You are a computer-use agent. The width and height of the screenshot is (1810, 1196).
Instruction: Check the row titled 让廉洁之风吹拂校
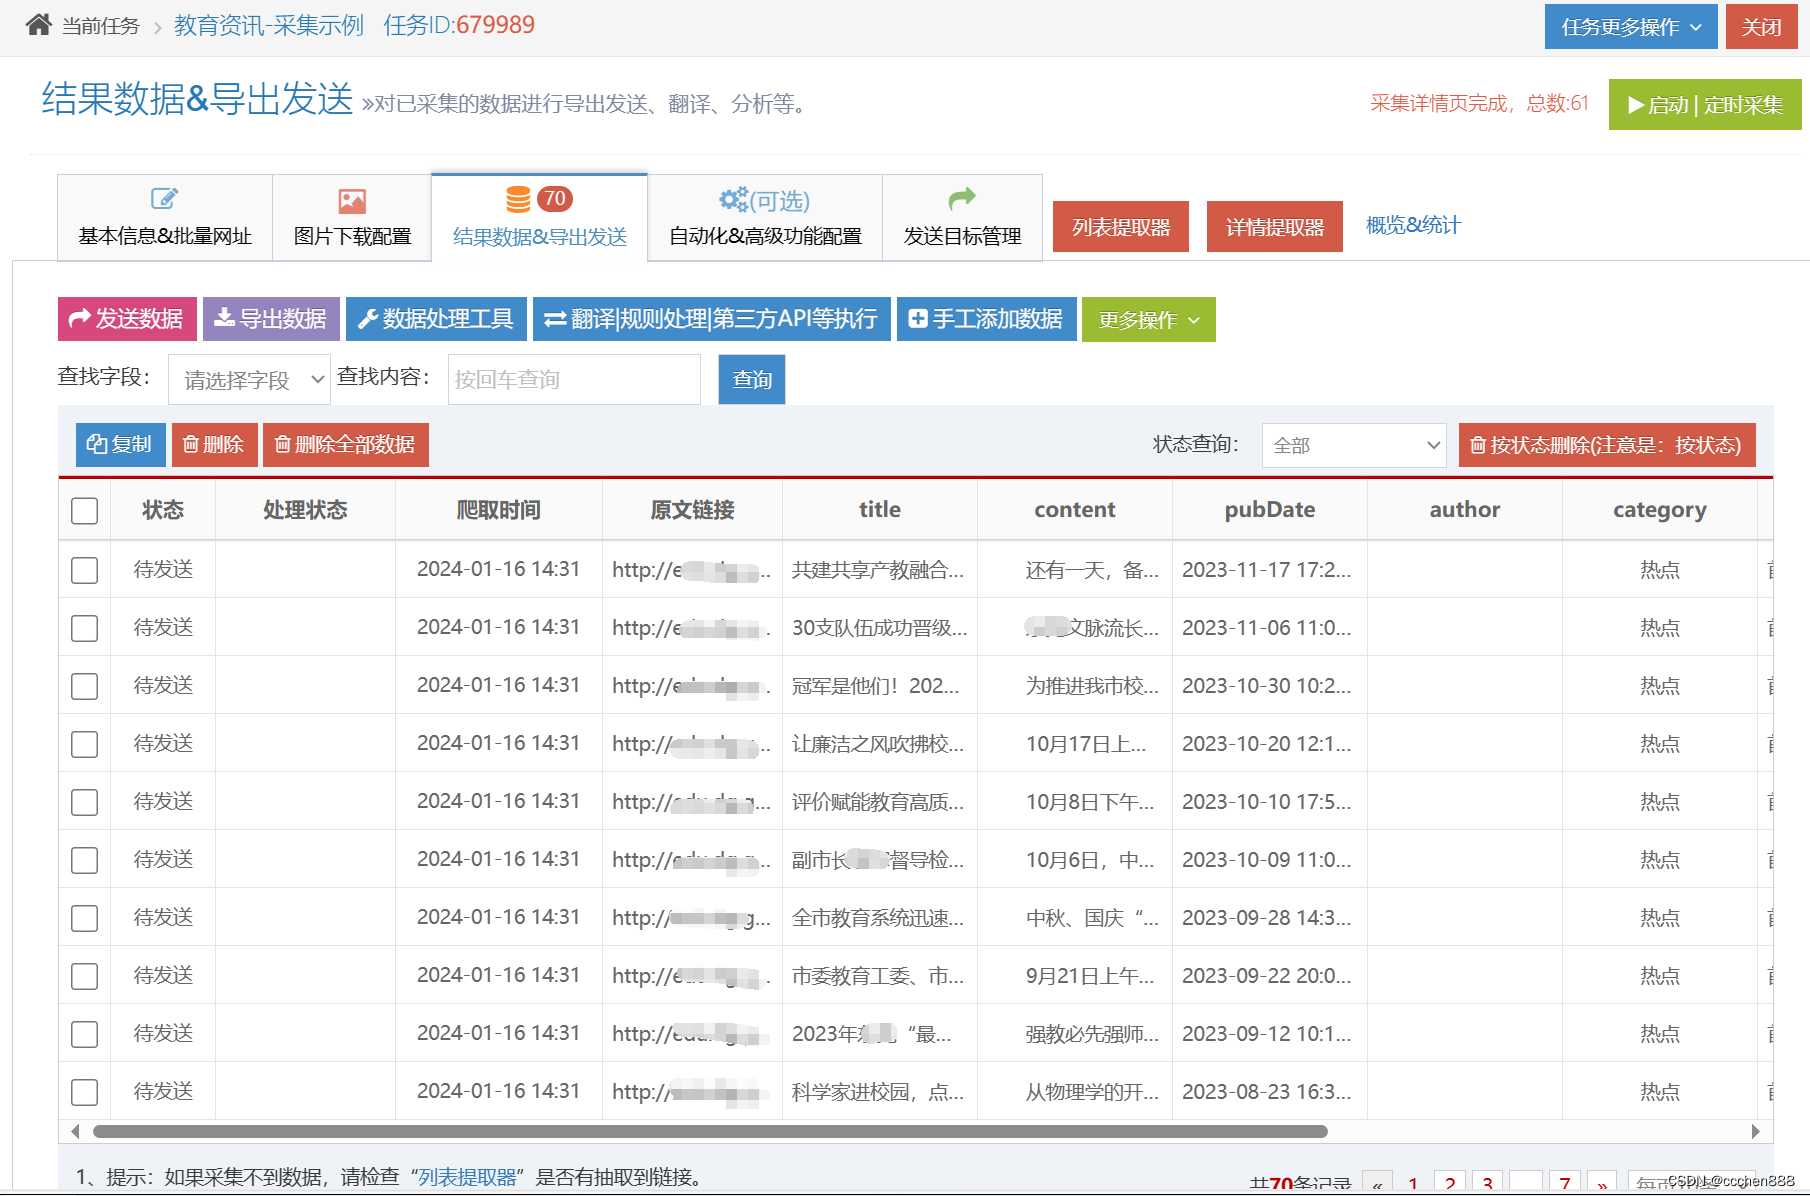tap(85, 744)
